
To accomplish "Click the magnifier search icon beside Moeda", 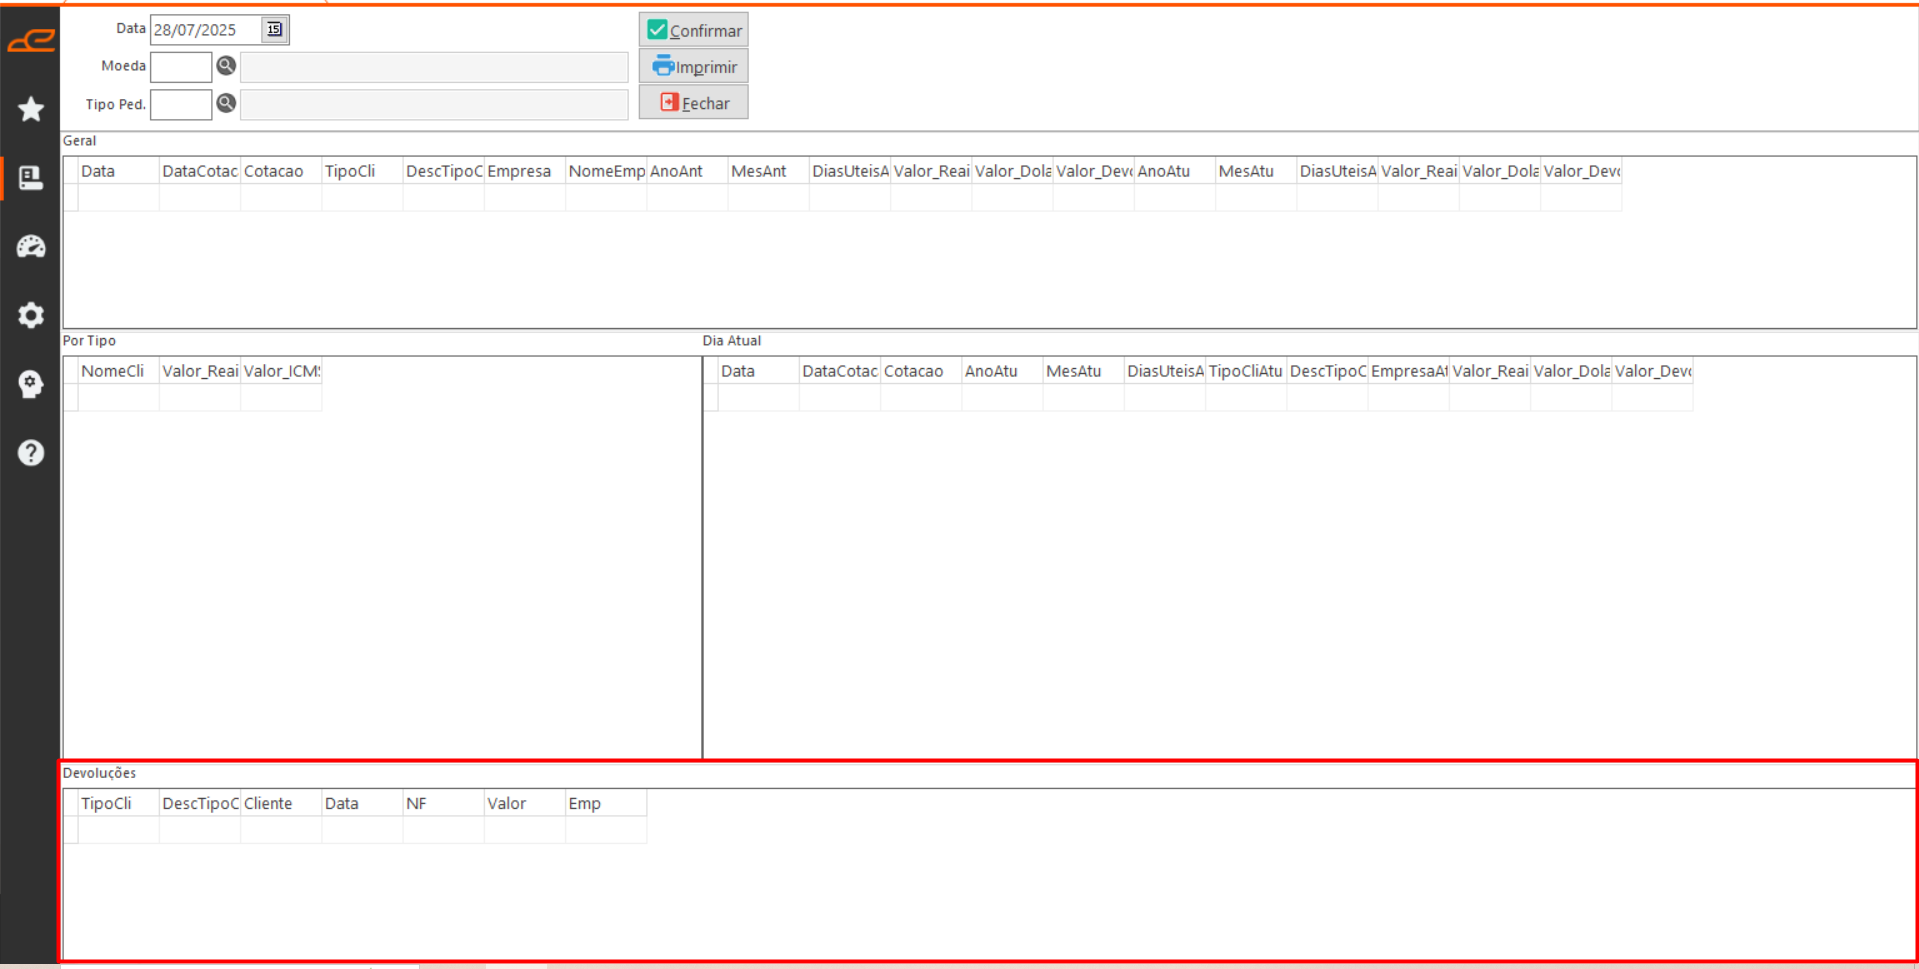I will [226, 66].
